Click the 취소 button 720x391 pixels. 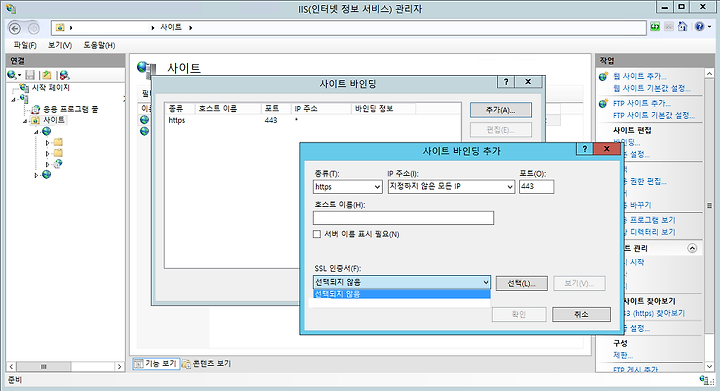point(581,314)
